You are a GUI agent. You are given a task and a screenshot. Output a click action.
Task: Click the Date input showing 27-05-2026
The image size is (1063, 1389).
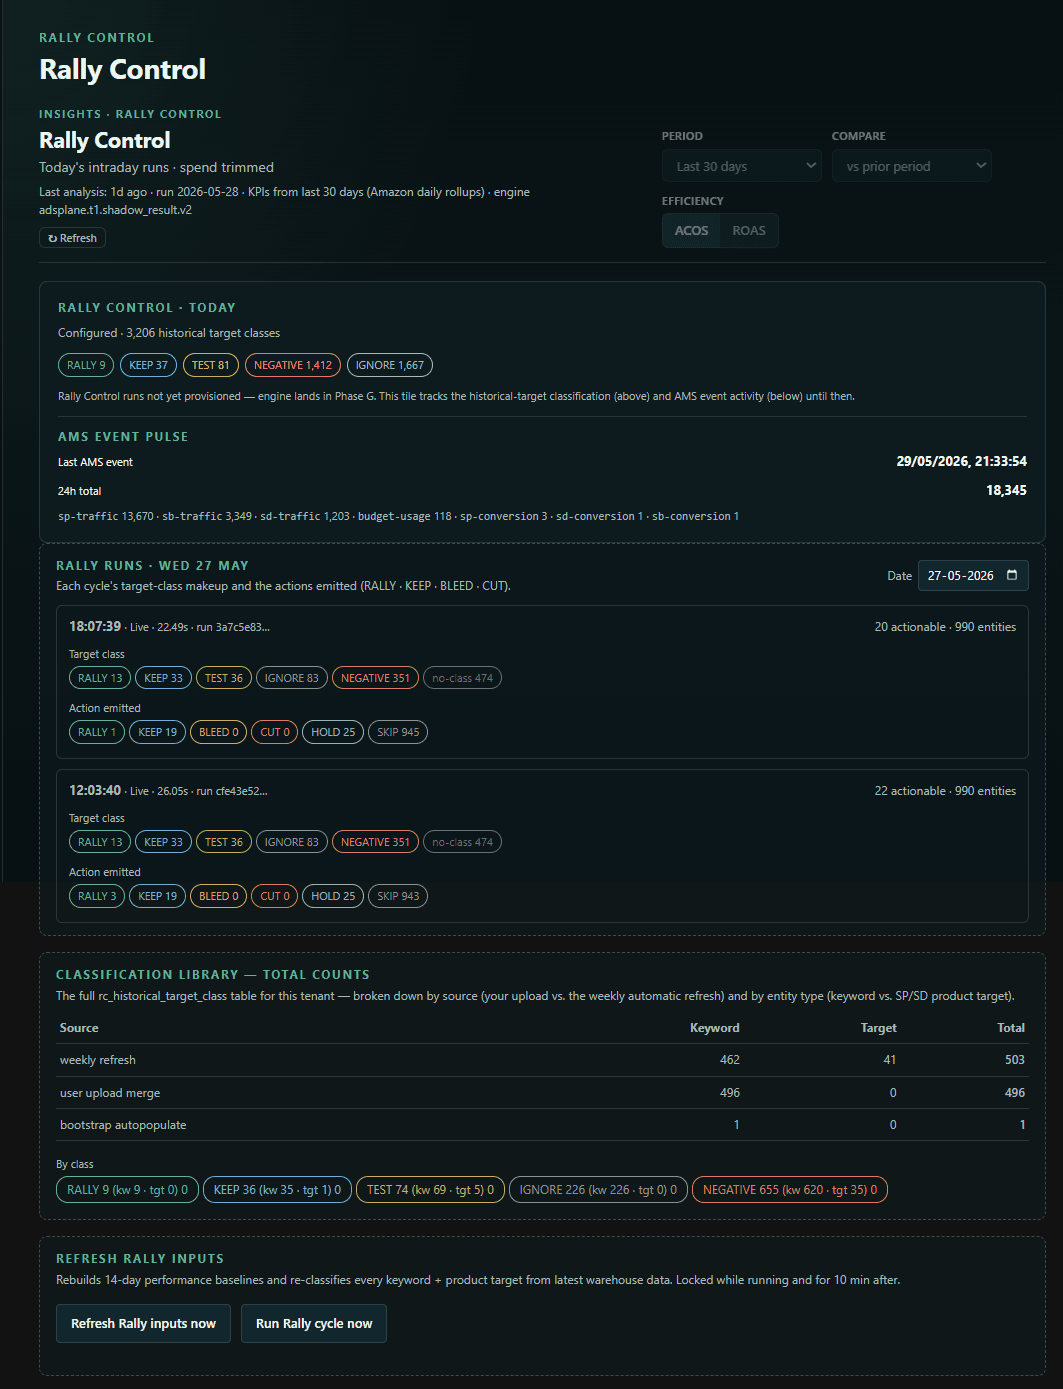(x=972, y=575)
